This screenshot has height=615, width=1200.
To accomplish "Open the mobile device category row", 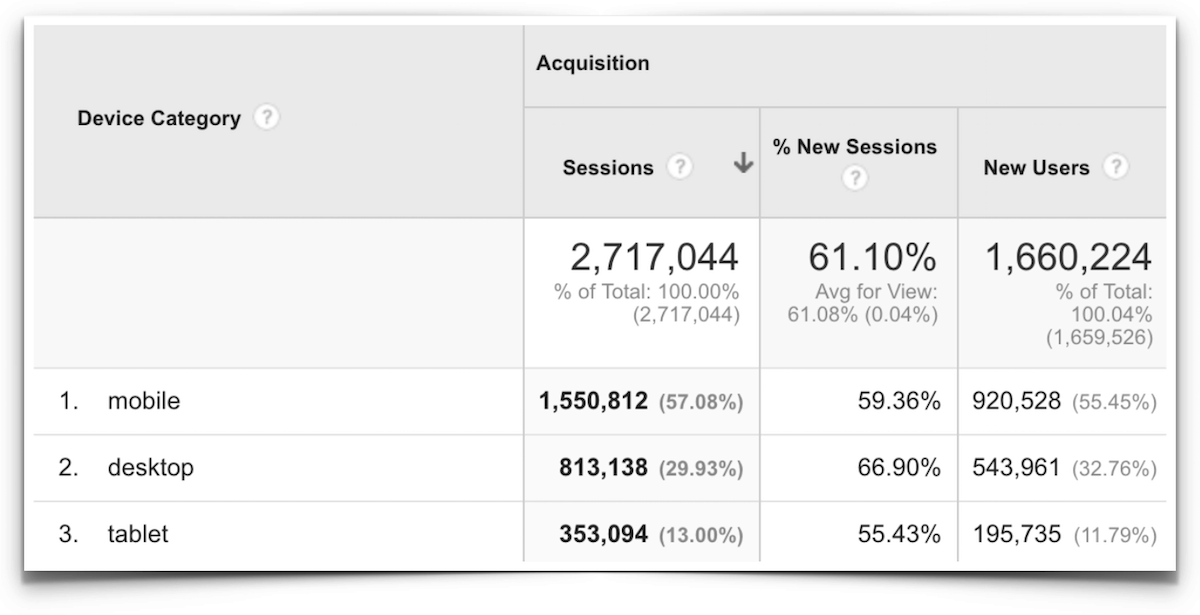I will pos(144,401).
